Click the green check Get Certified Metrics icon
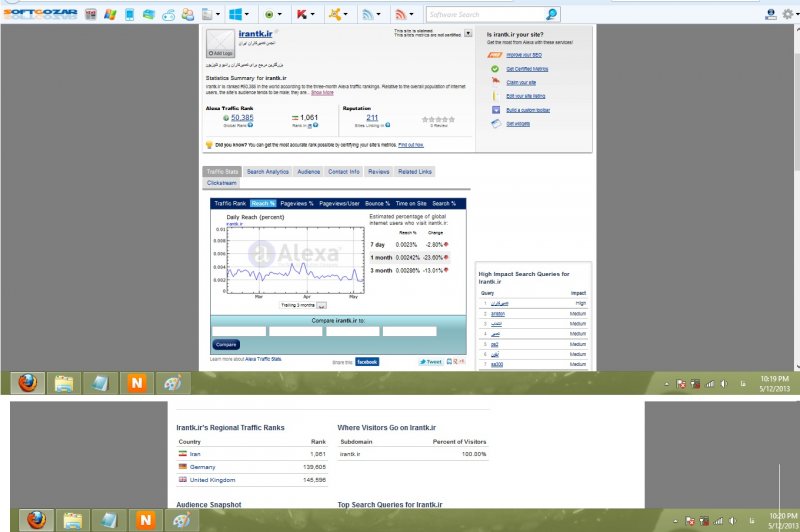This screenshot has width=800, height=532. click(495, 69)
